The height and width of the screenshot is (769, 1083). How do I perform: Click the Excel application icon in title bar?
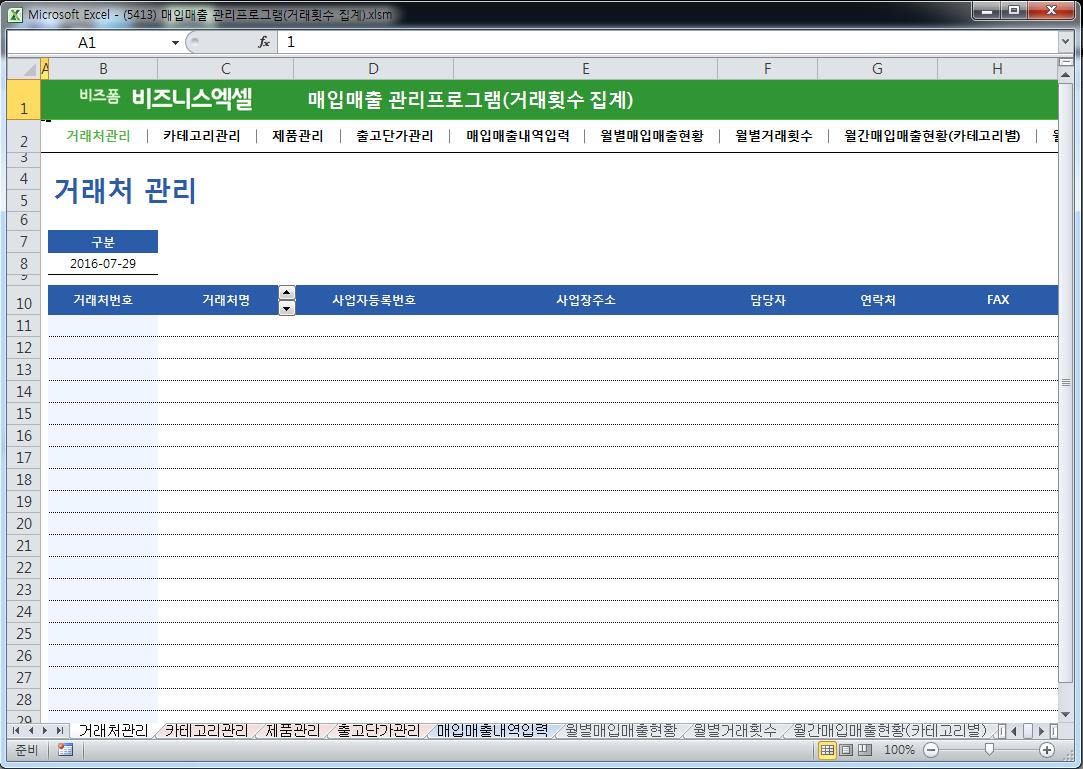pyautogui.click(x=15, y=14)
